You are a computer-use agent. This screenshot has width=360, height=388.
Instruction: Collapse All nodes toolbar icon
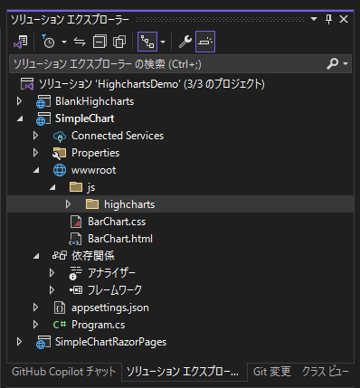tap(99, 42)
